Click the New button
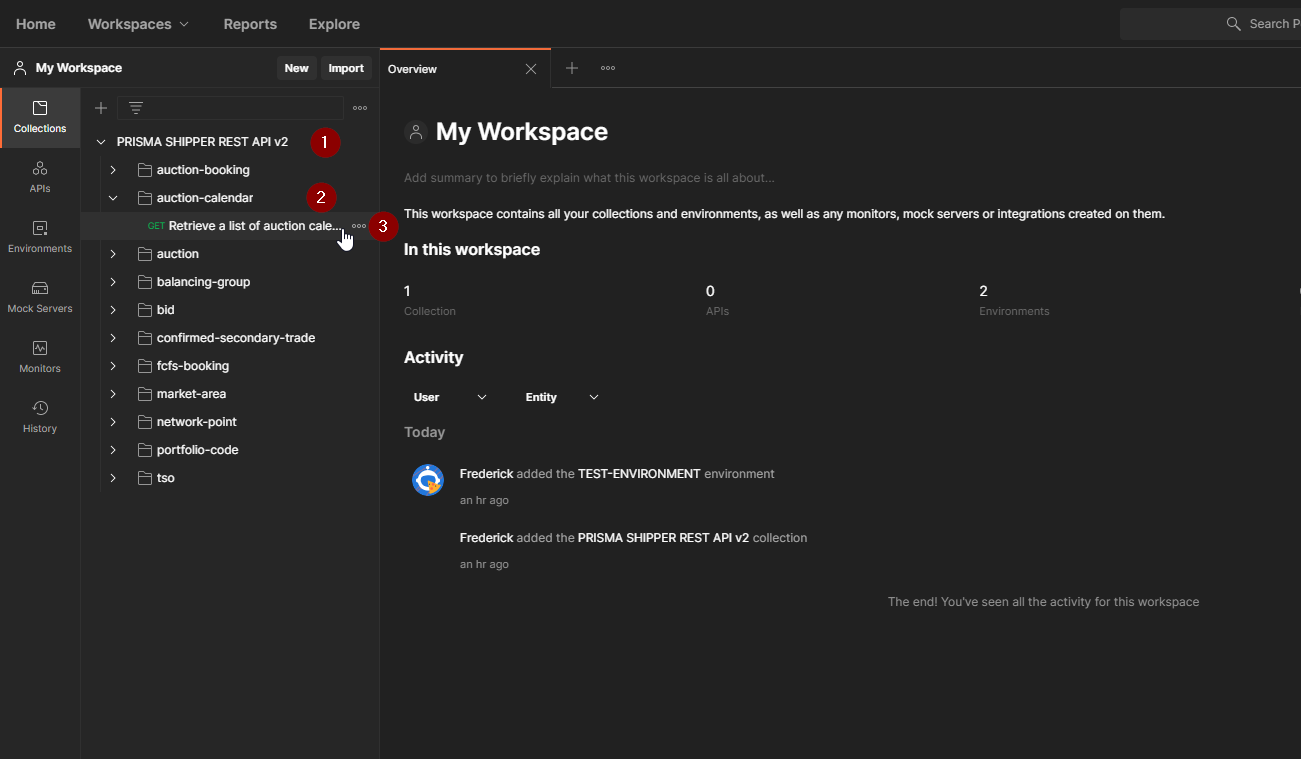The width and height of the screenshot is (1301, 759). (296, 68)
